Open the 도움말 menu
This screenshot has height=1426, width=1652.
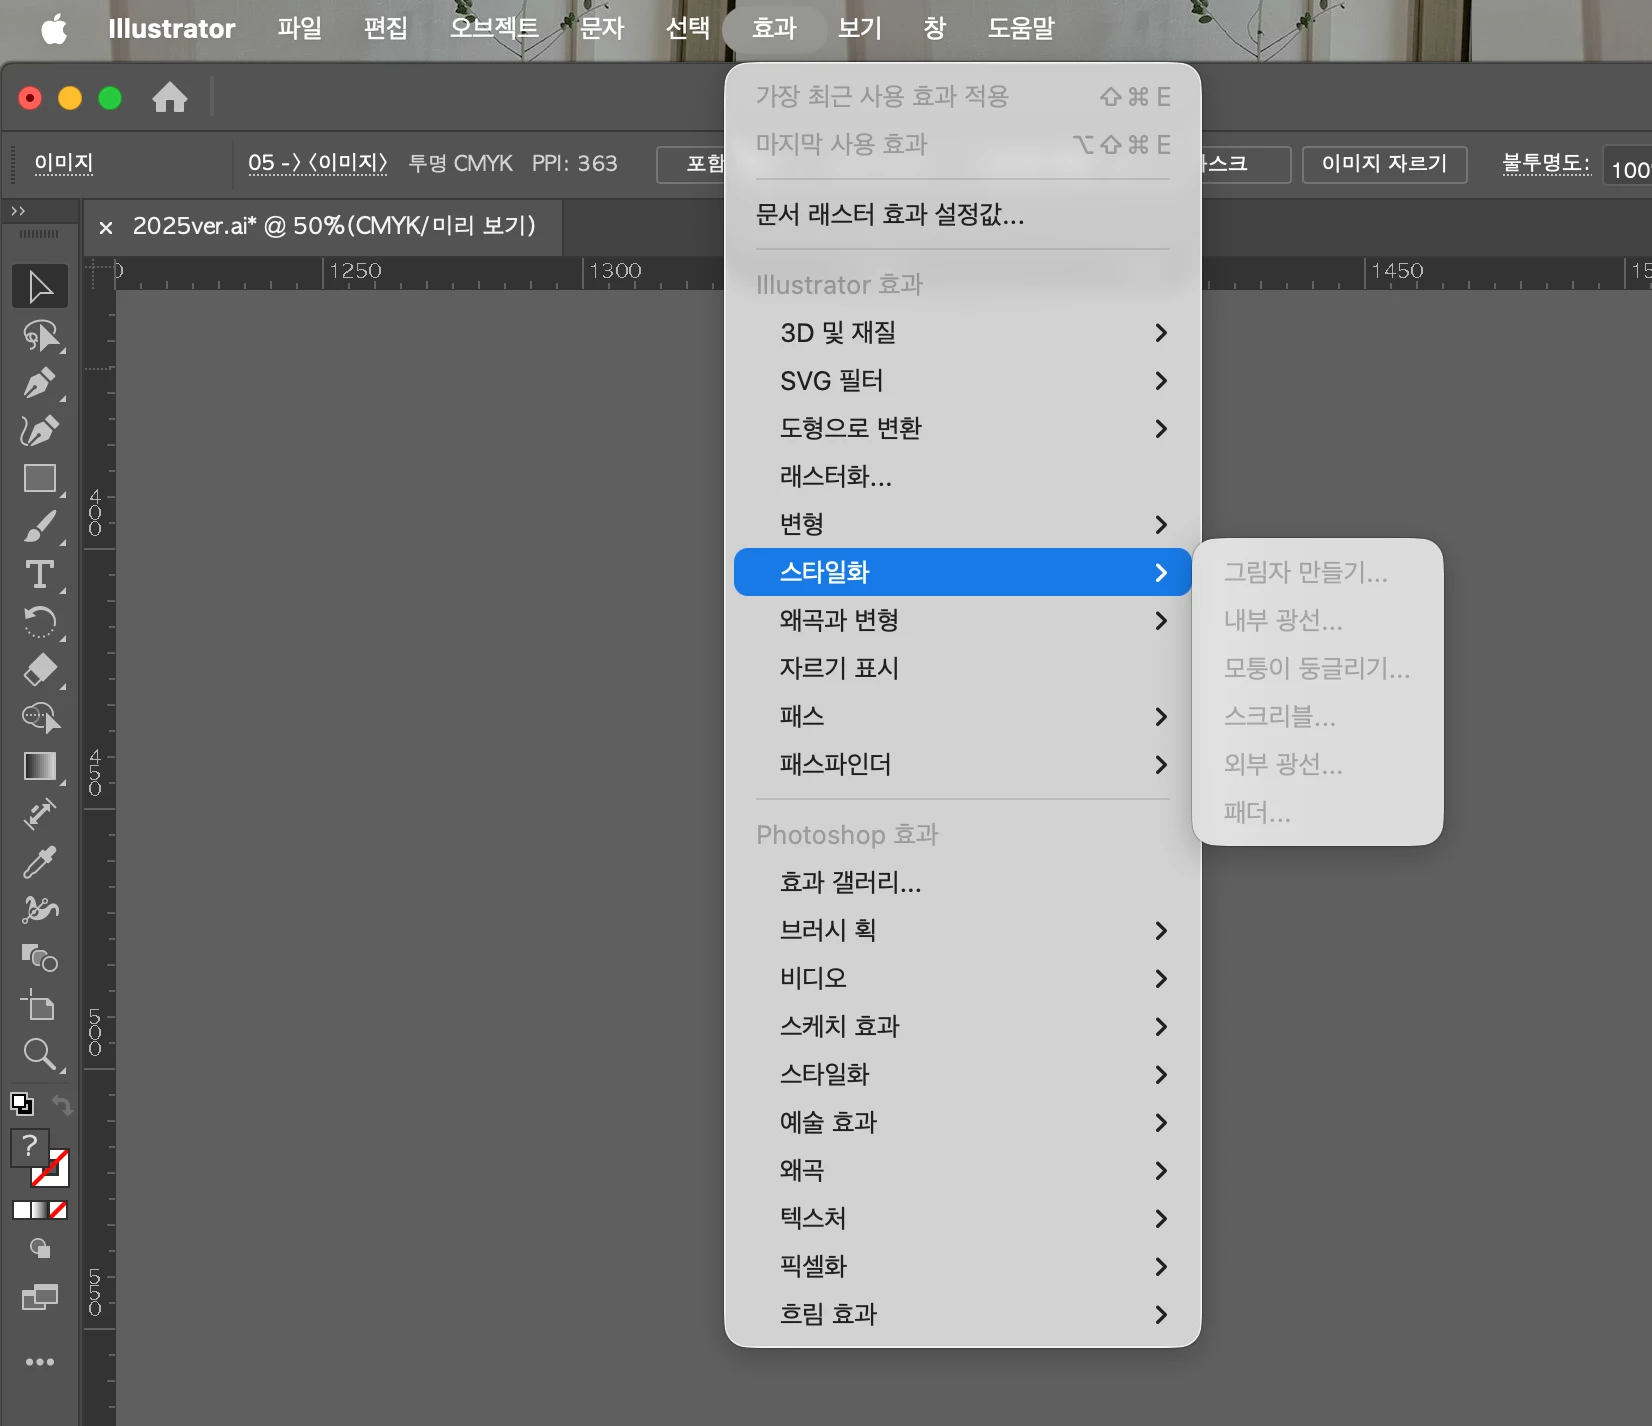tap(1021, 28)
